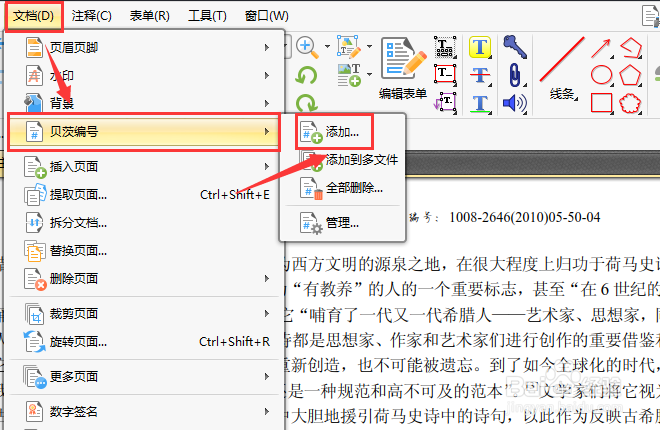
Task: Open the 更多页面 submenu
Action: click(143, 377)
